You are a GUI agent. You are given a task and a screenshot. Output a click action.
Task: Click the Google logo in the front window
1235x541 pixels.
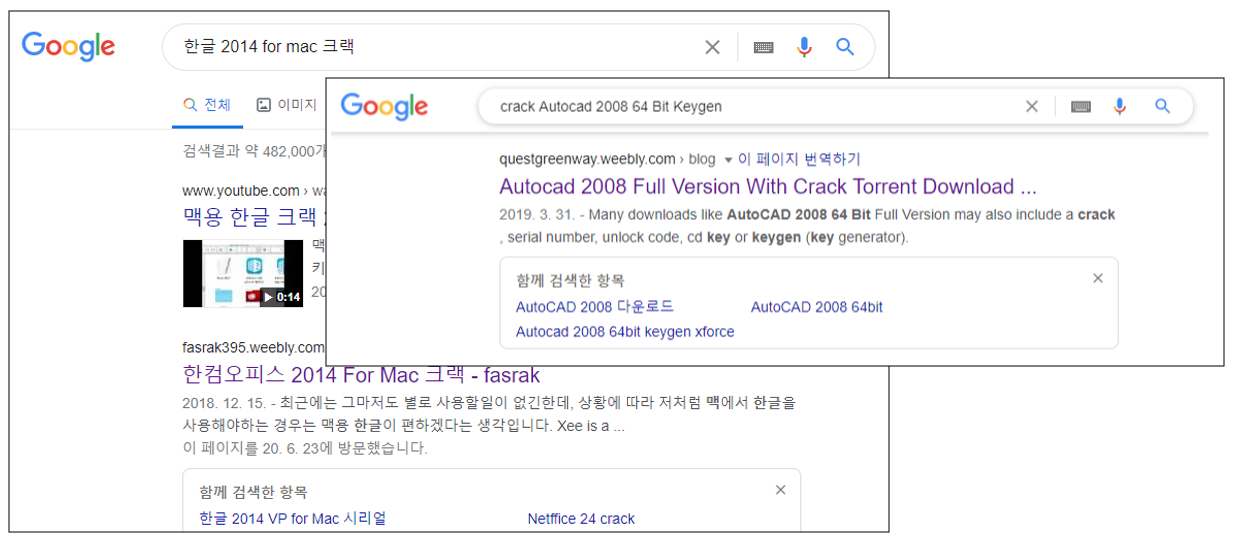pos(384,106)
